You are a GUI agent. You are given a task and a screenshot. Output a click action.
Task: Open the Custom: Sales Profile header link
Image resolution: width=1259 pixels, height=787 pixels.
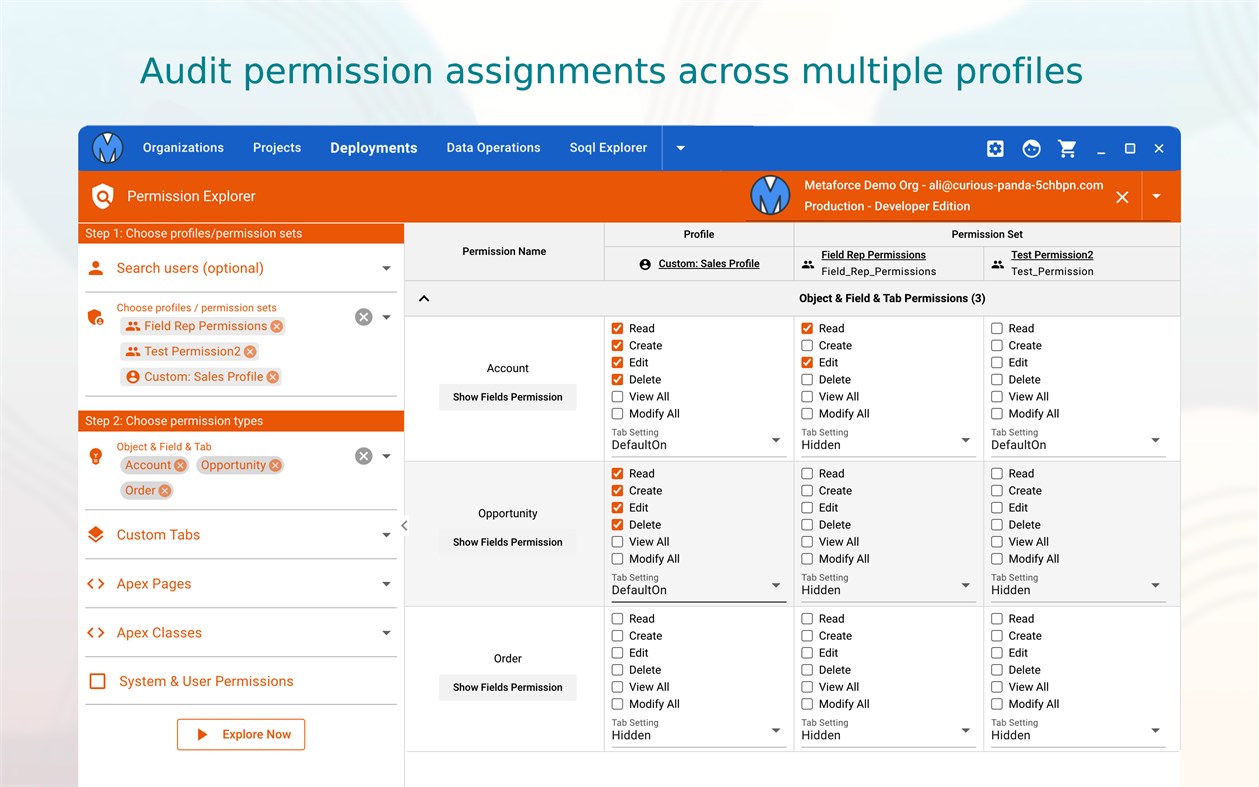[x=709, y=264]
